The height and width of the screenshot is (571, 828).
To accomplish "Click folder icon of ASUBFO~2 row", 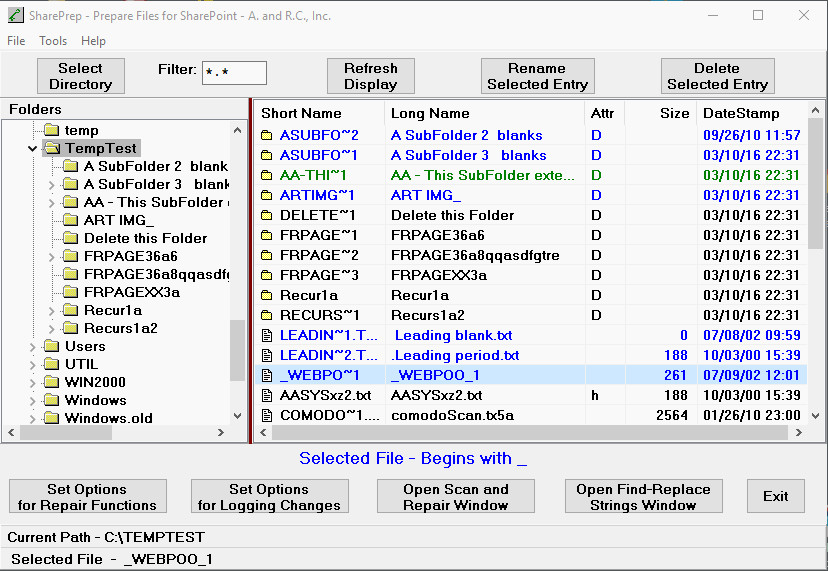I will coord(267,136).
